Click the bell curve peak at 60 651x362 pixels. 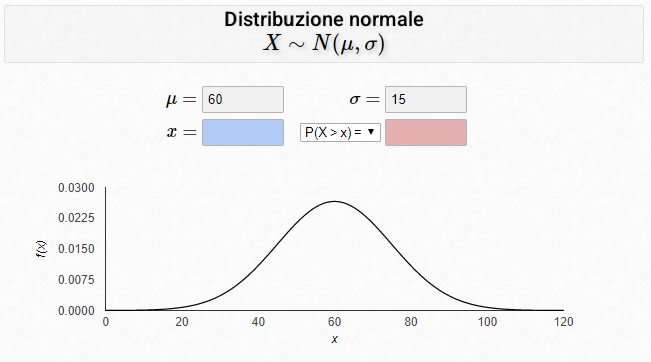[x=335, y=202]
